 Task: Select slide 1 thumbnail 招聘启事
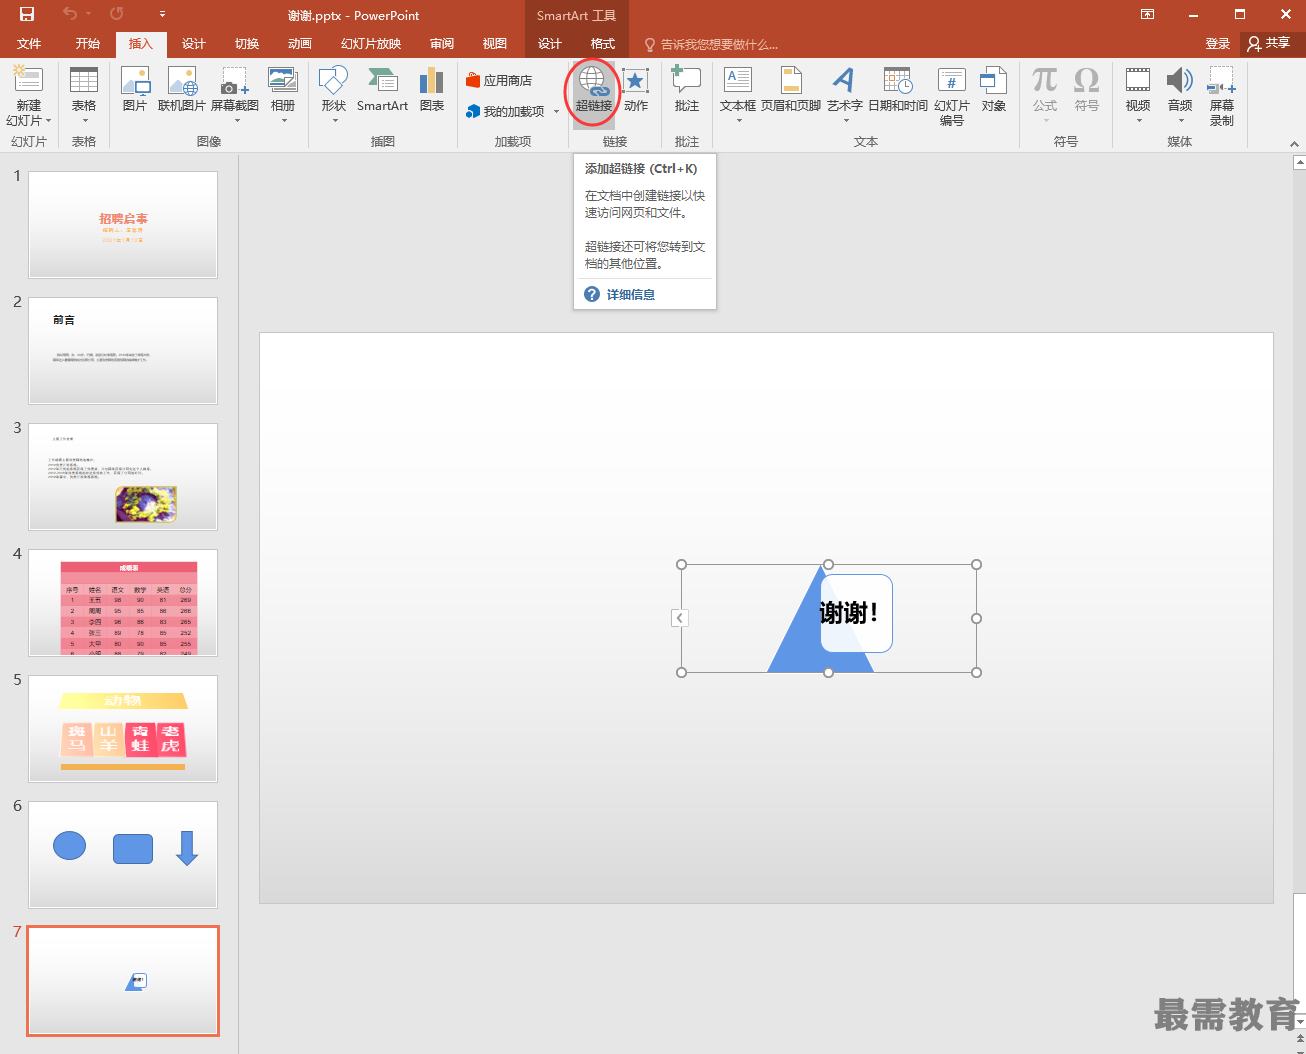(x=123, y=225)
